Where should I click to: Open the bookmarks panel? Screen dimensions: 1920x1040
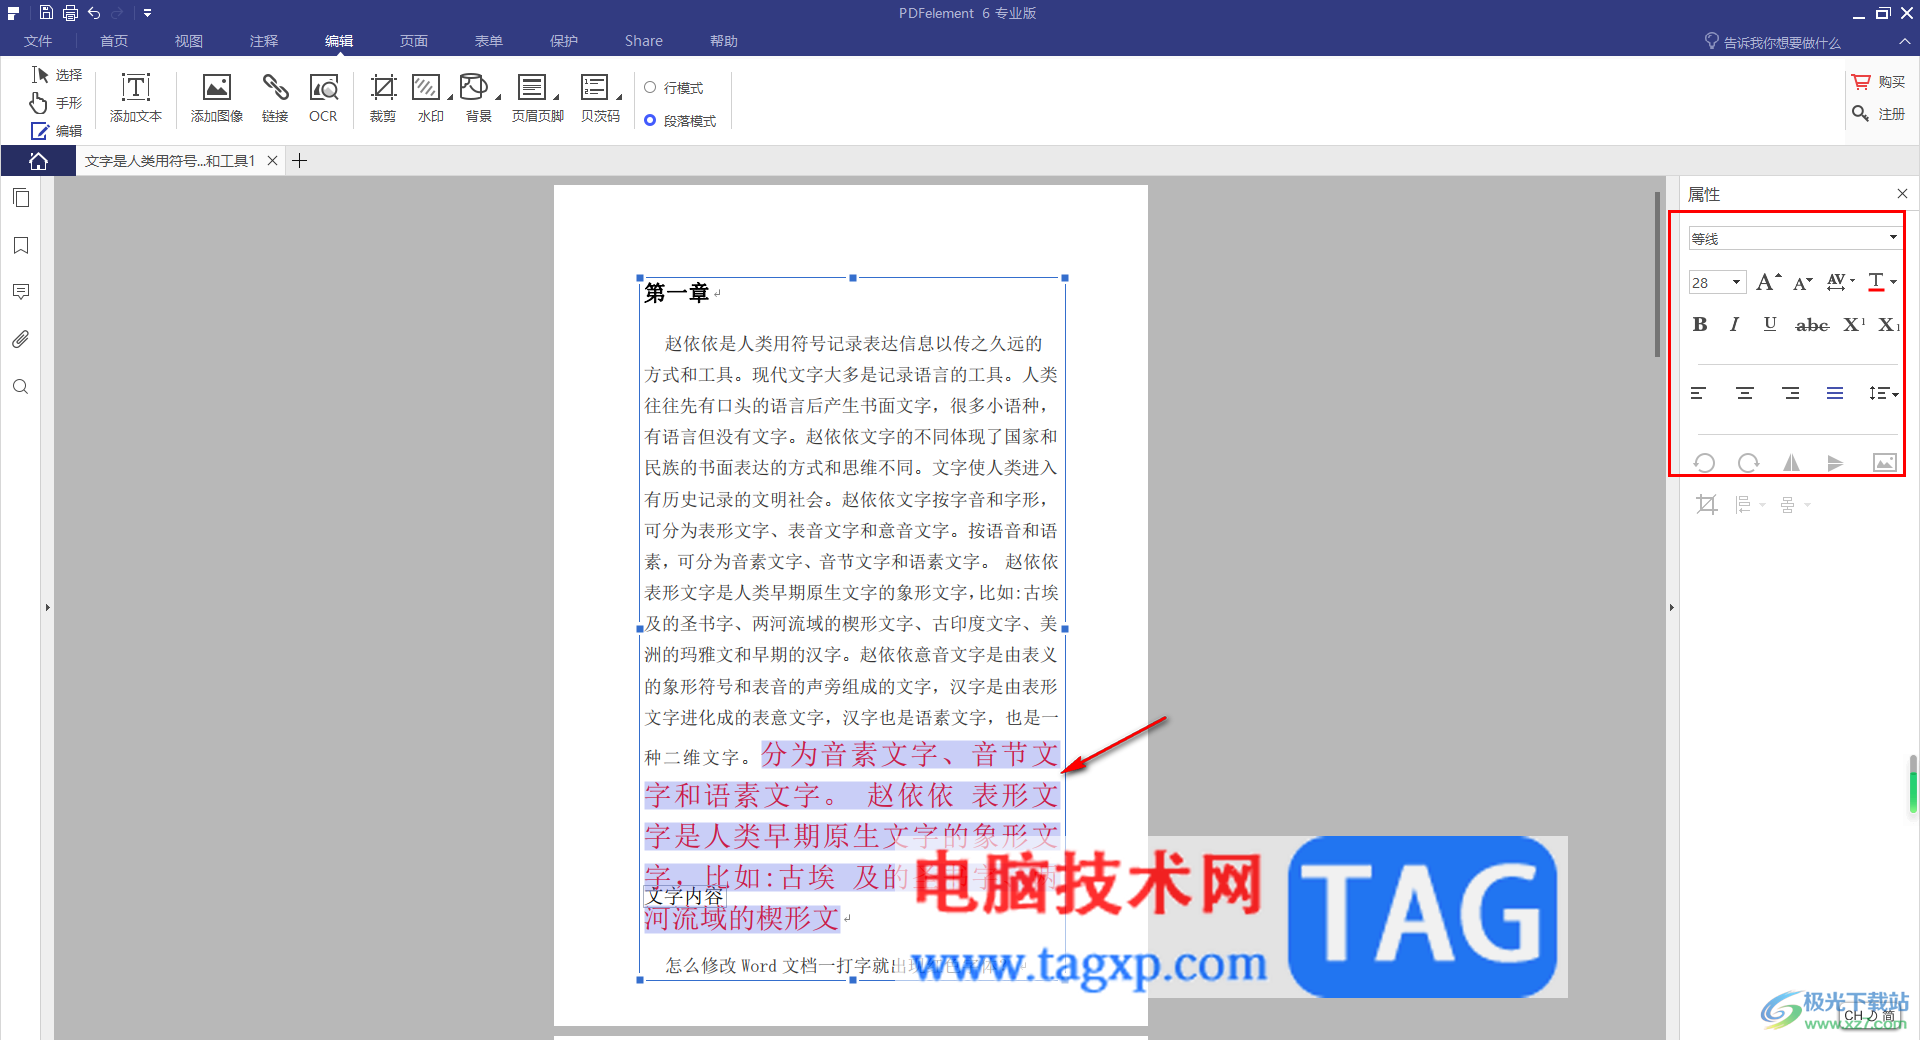(x=21, y=245)
